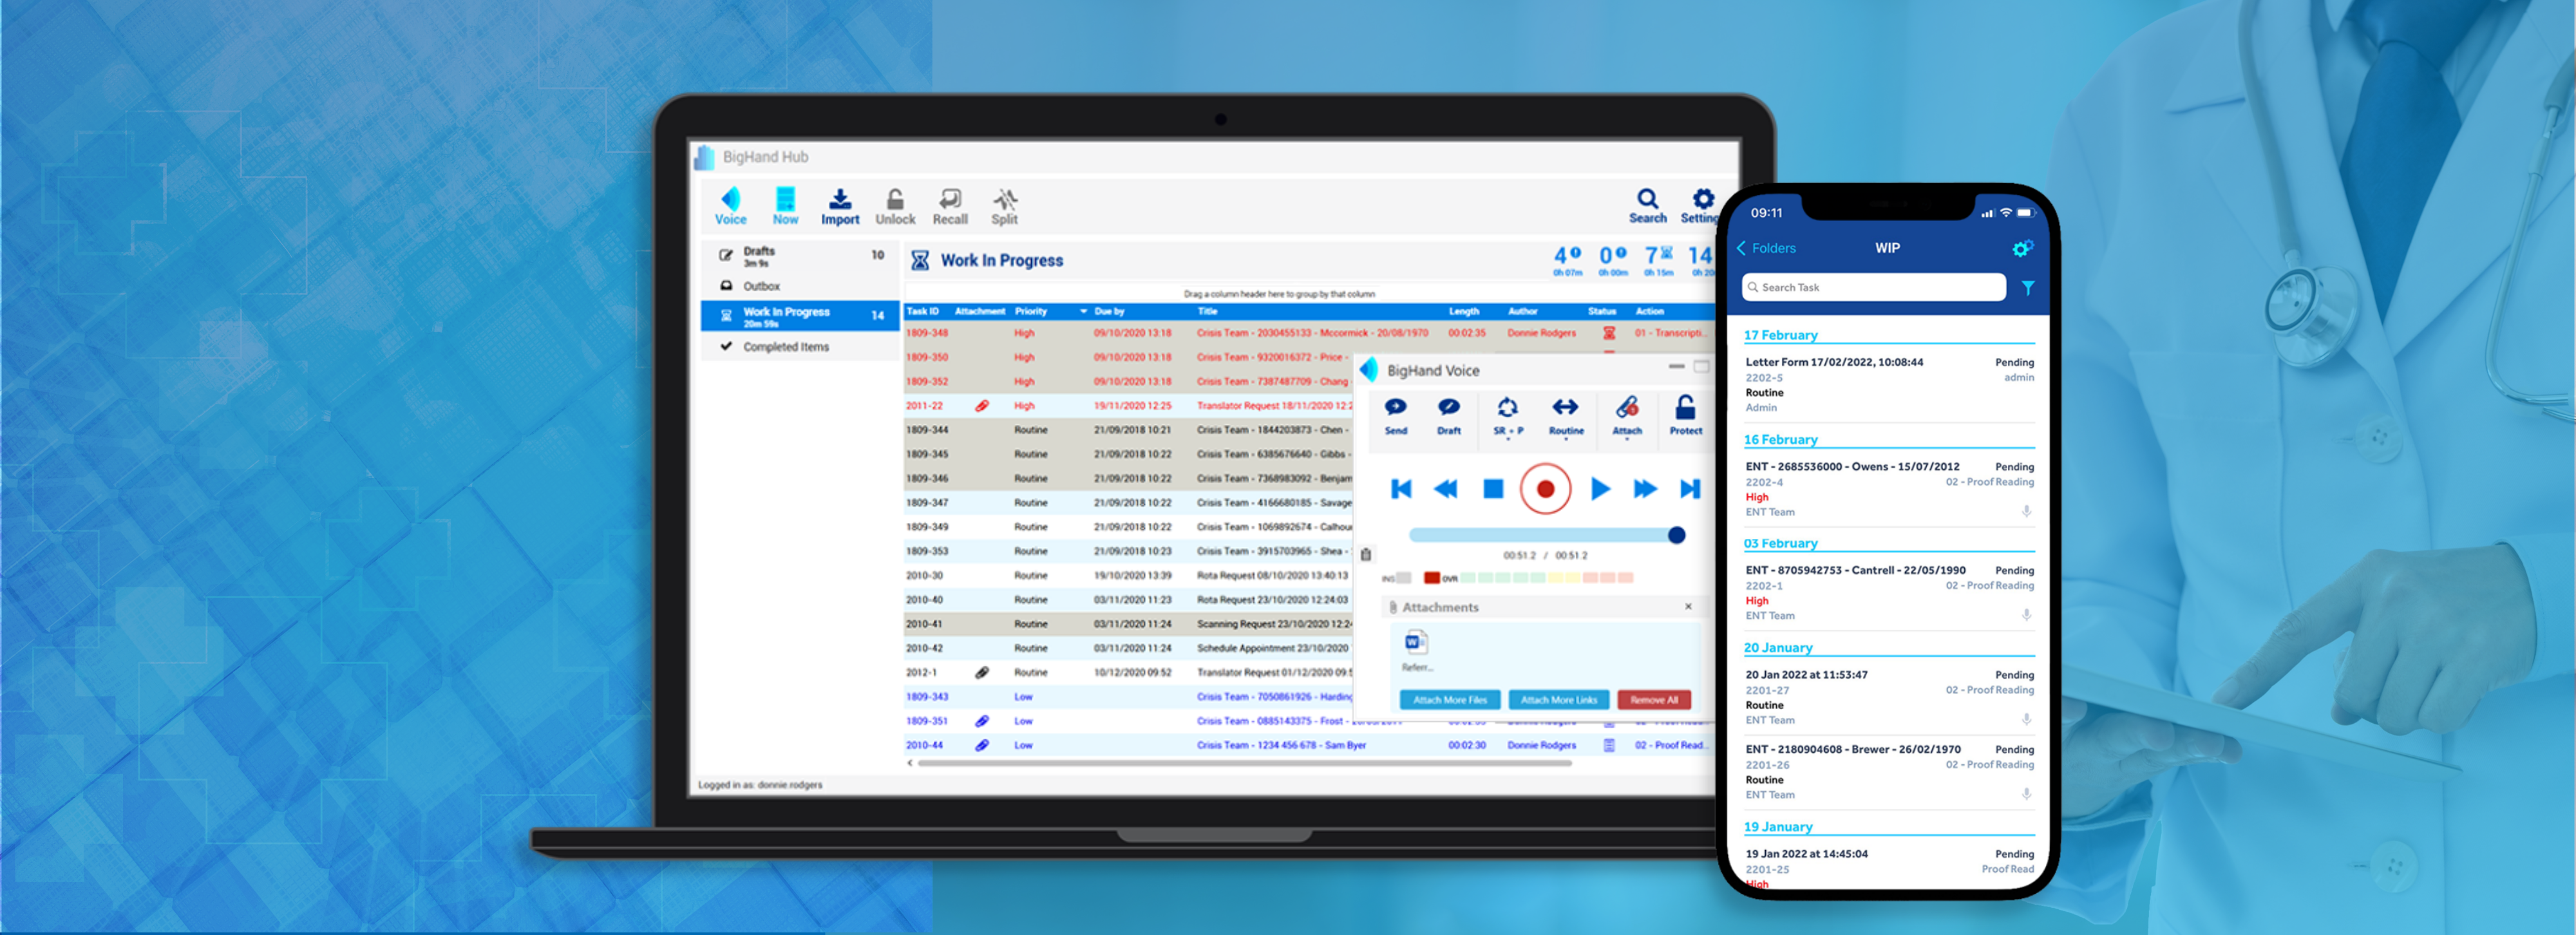Click the Unlock padlock icon
Image resolution: width=2576 pixels, height=935 pixels.
[895, 199]
